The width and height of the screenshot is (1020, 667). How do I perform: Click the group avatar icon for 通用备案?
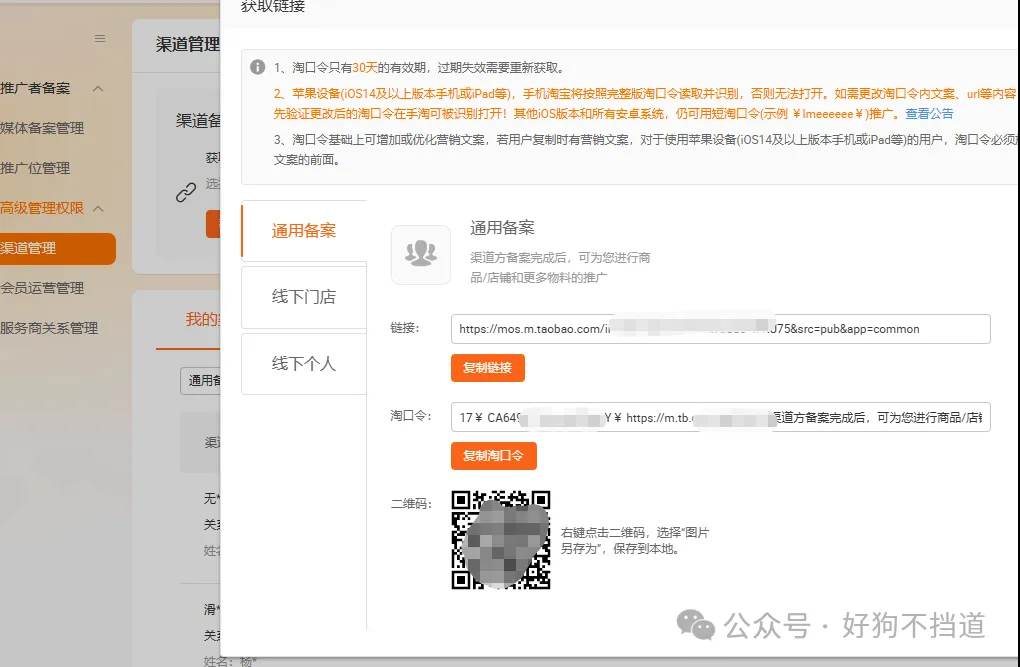[421, 254]
